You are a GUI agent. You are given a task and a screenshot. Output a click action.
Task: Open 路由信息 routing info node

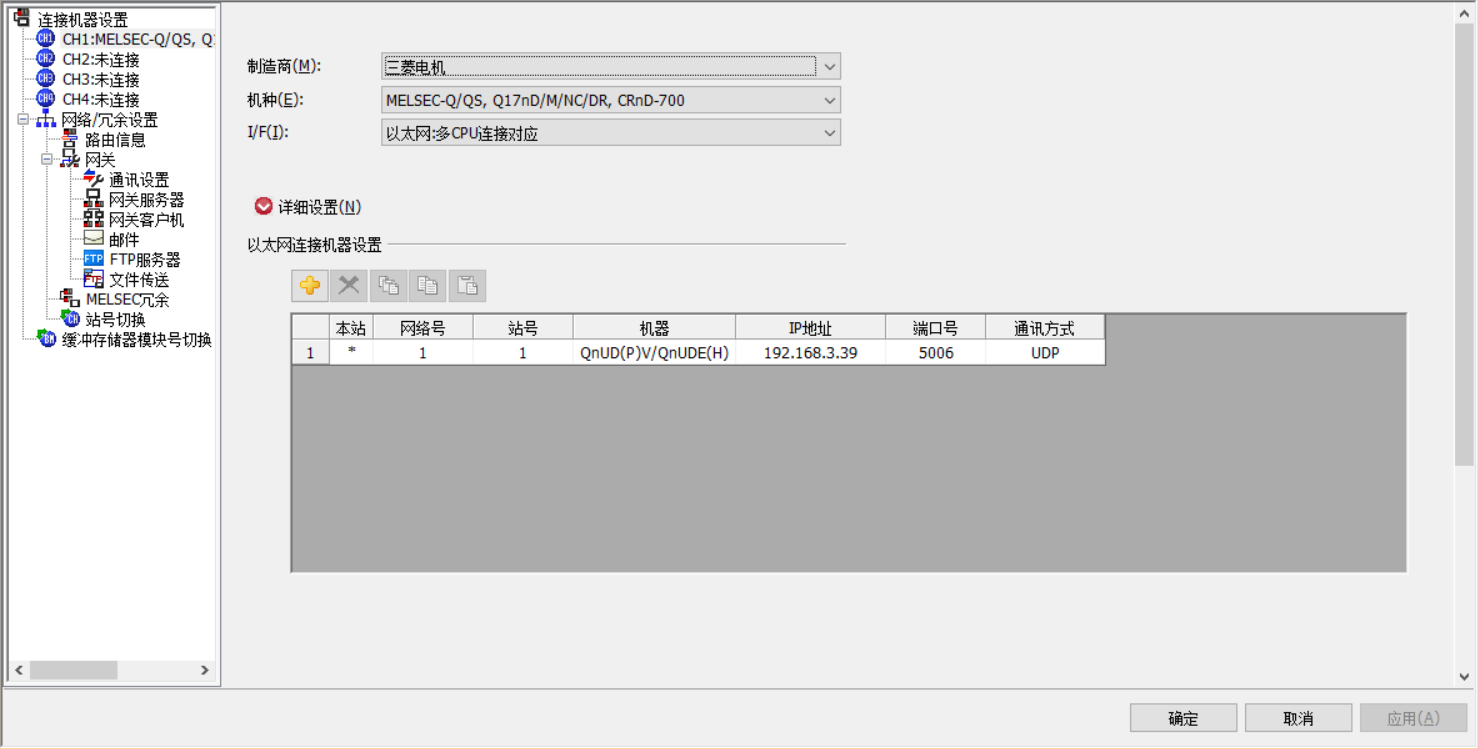pyautogui.click(x=115, y=140)
